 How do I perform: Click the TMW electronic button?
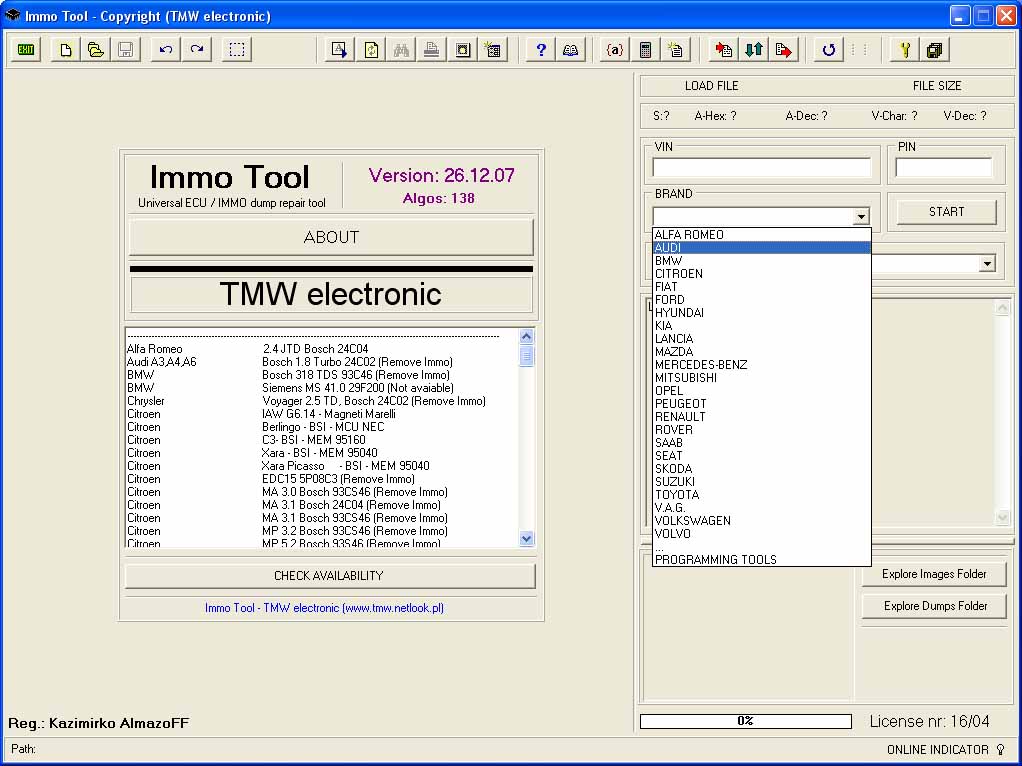[x=331, y=294]
